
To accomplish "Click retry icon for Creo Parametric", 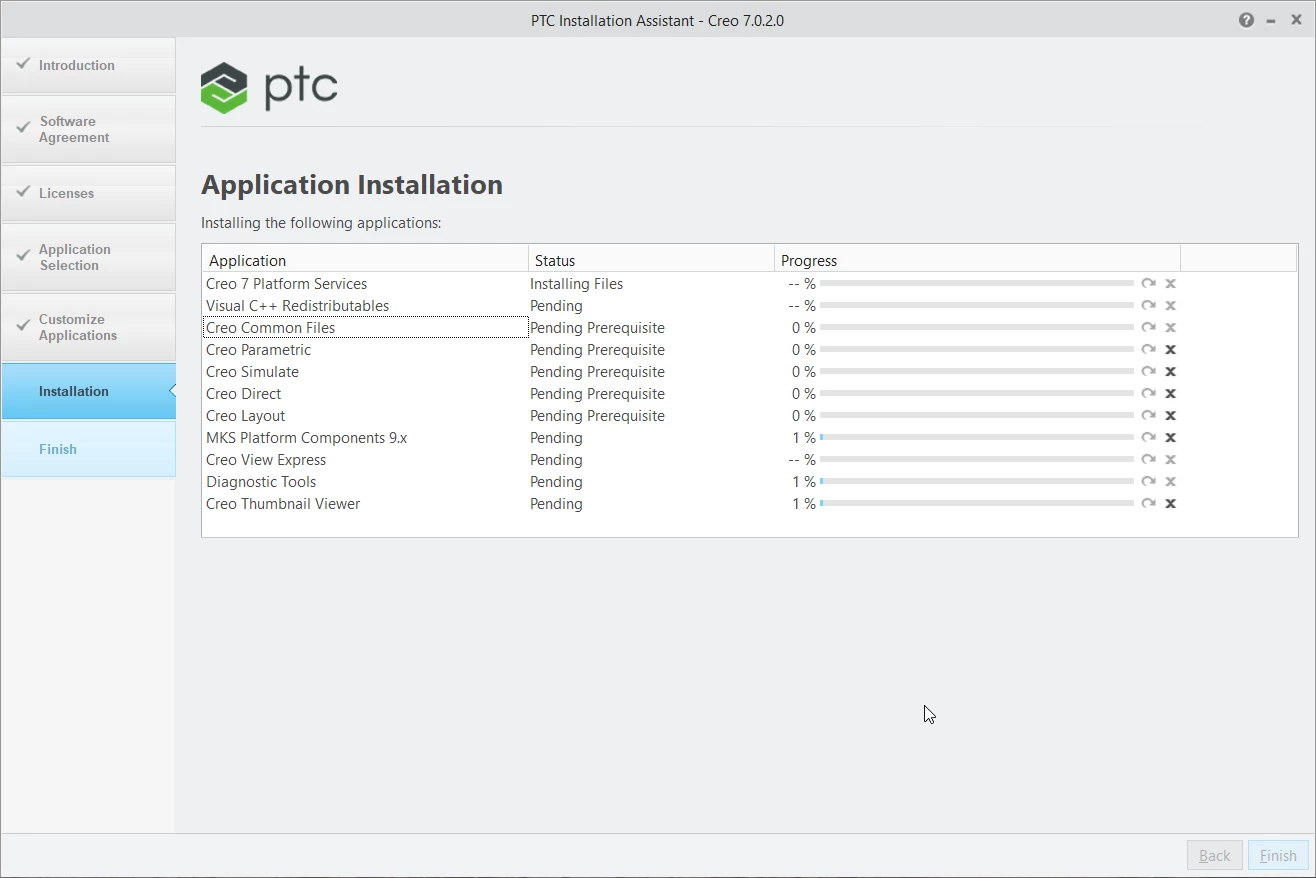I will tap(1148, 350).
